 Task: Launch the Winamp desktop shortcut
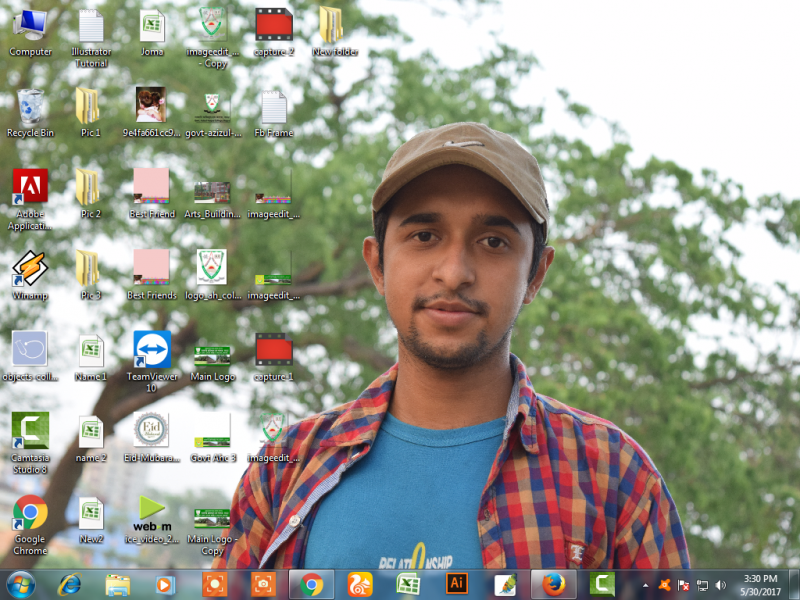tap(30, 269)
